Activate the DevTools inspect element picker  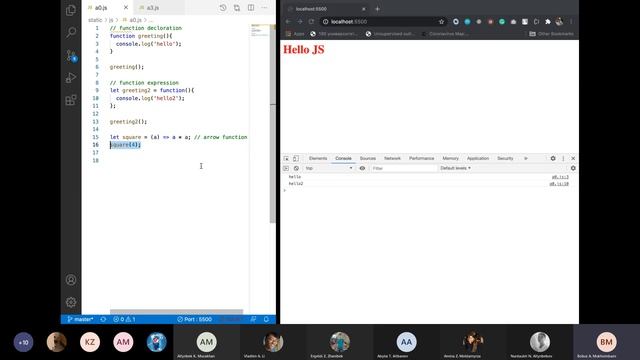coord(286,158)
